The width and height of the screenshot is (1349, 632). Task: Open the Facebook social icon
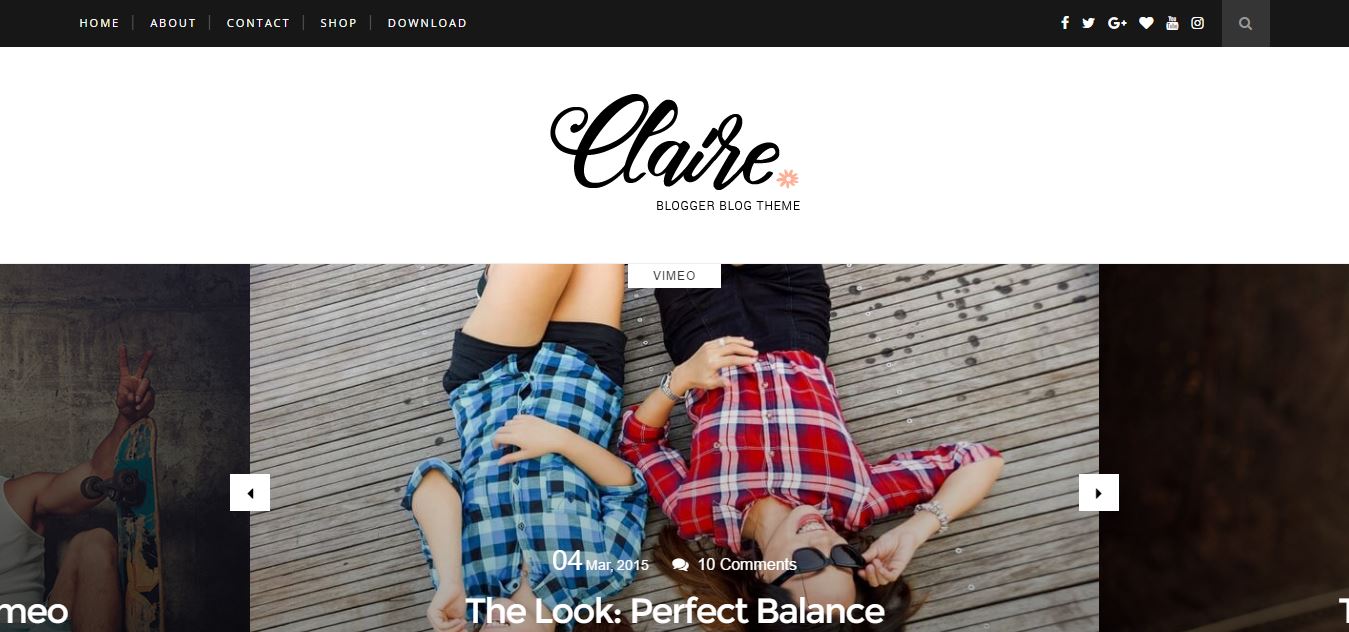(x=1065, y=23)
